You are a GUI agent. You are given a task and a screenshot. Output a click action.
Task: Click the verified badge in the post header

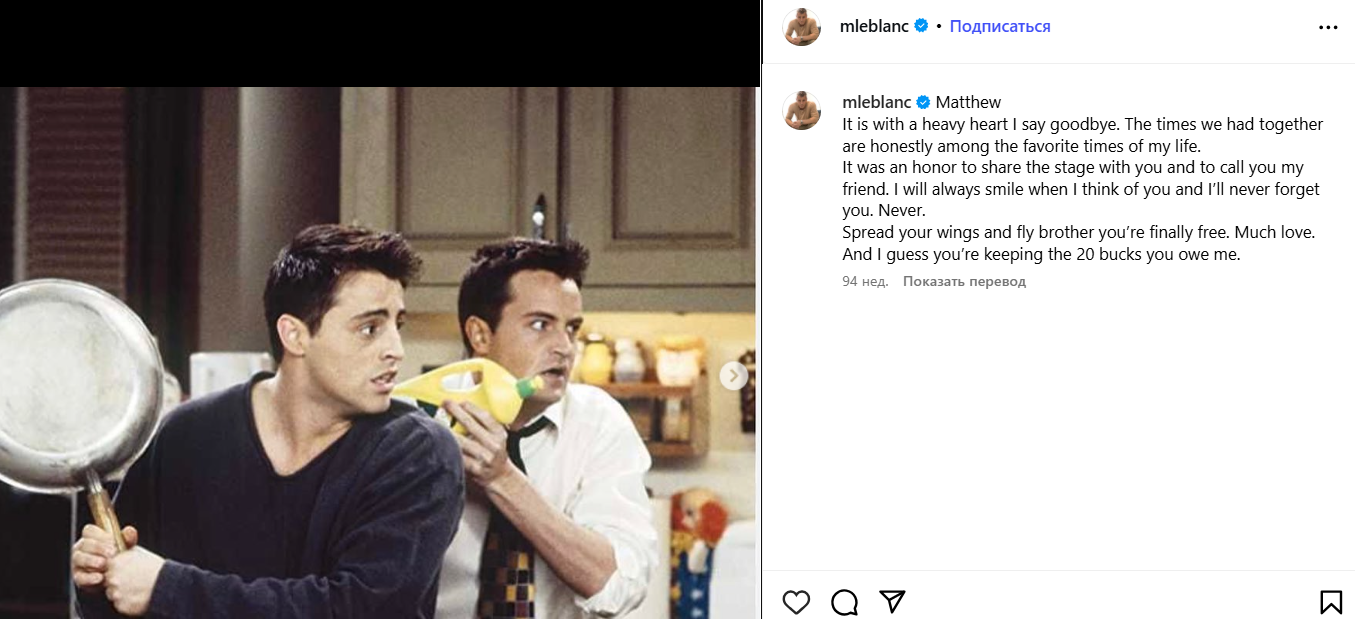point(922,26)
